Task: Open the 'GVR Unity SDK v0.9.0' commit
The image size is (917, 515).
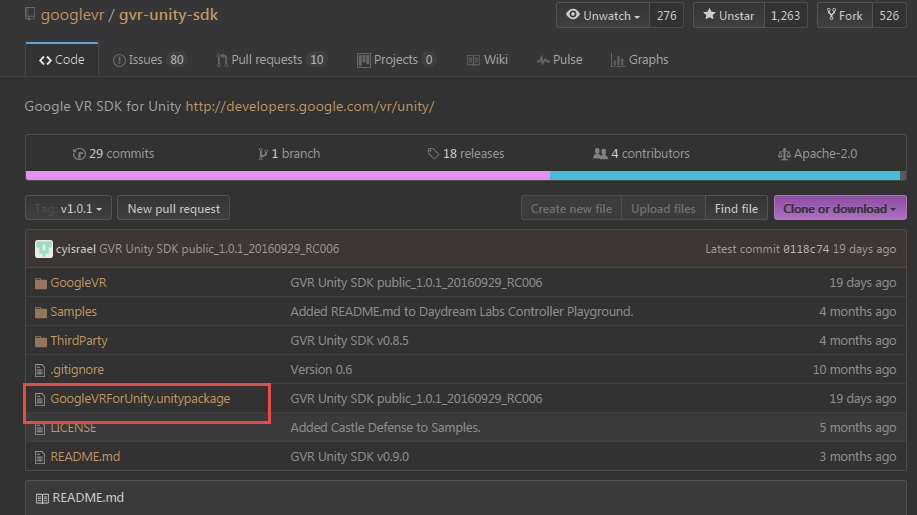Action: click(350, 457)
